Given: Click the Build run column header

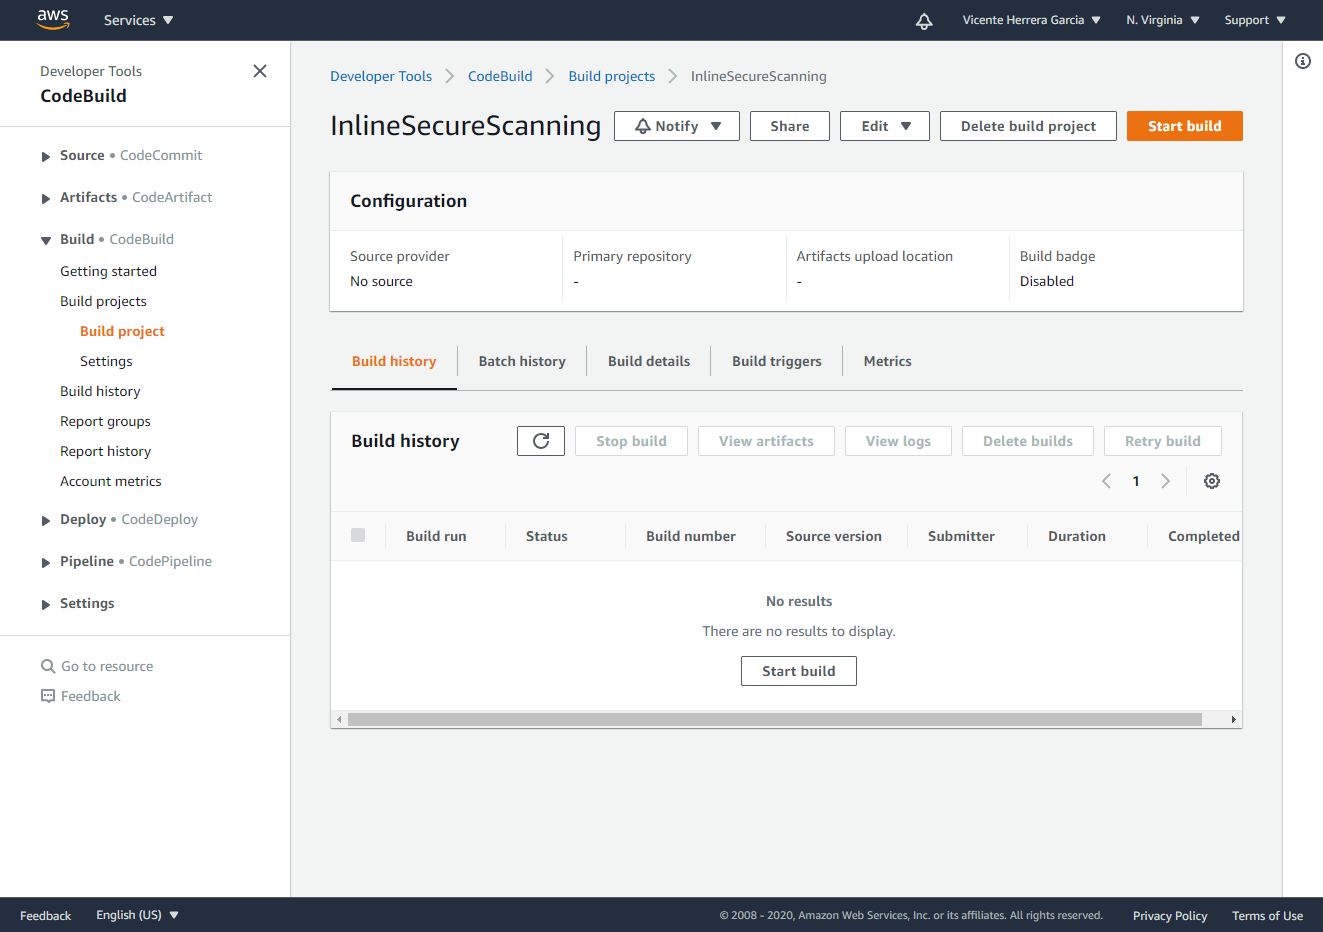Looking at the screenshot, I should [436, 536].
